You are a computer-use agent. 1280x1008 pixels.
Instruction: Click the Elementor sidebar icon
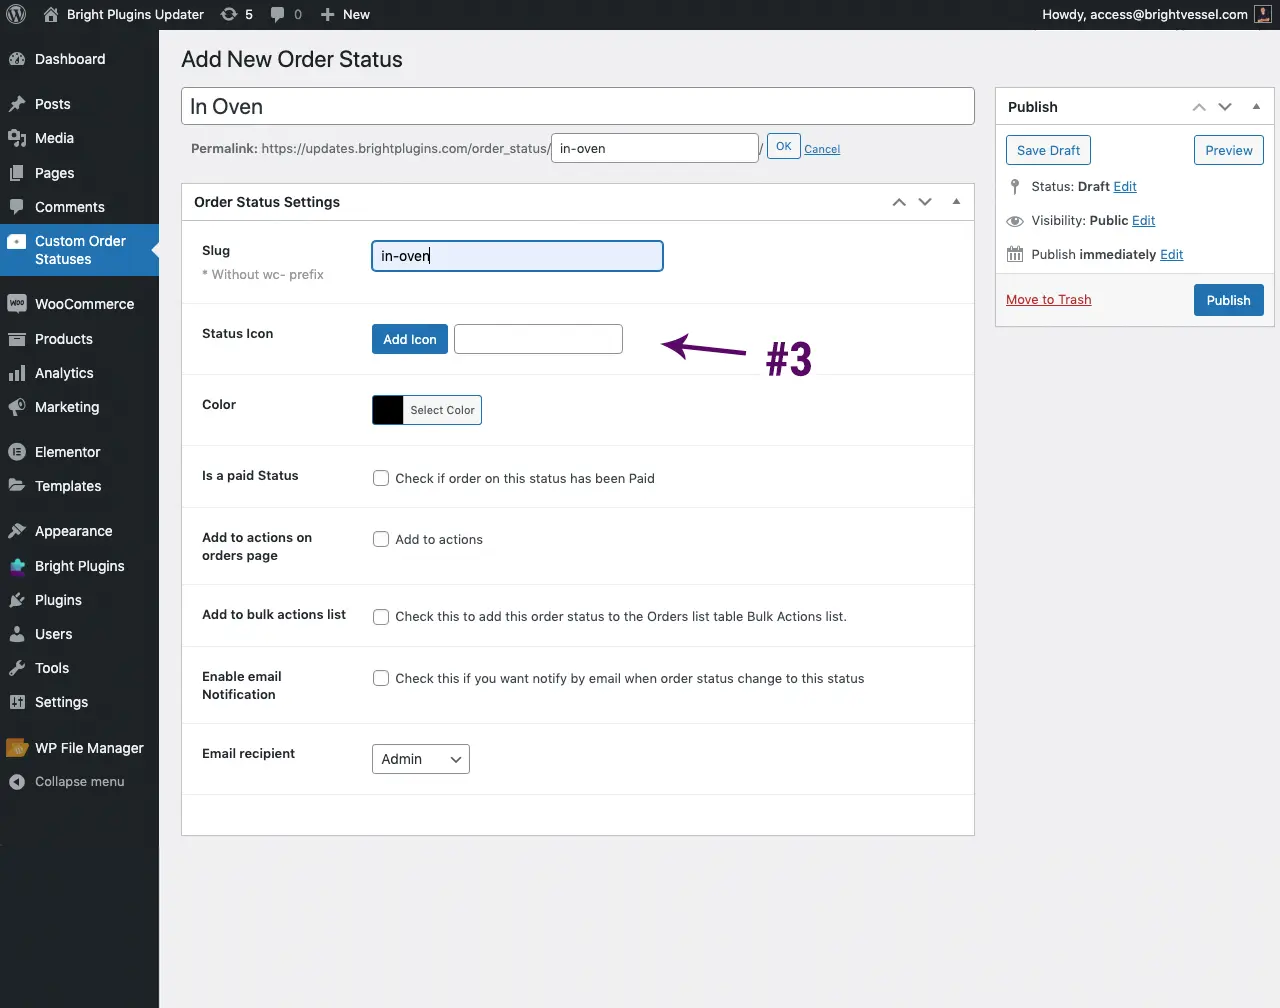click(18, 451)
